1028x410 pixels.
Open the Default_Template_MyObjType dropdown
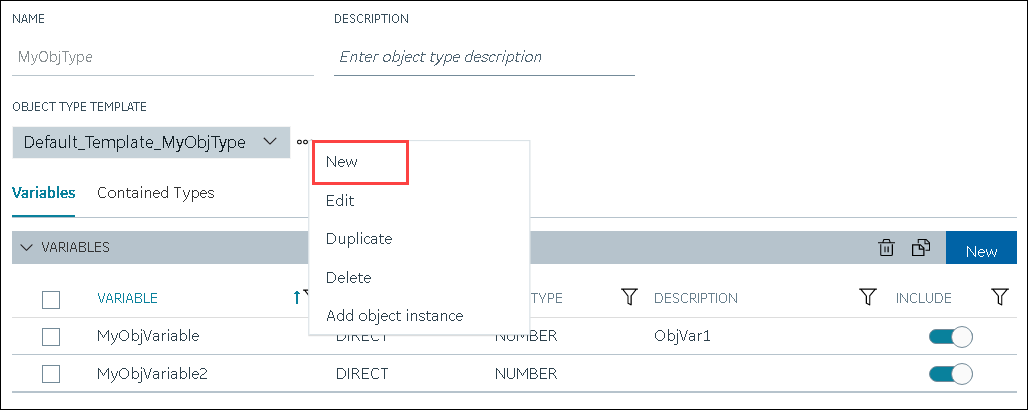[151, 142]
